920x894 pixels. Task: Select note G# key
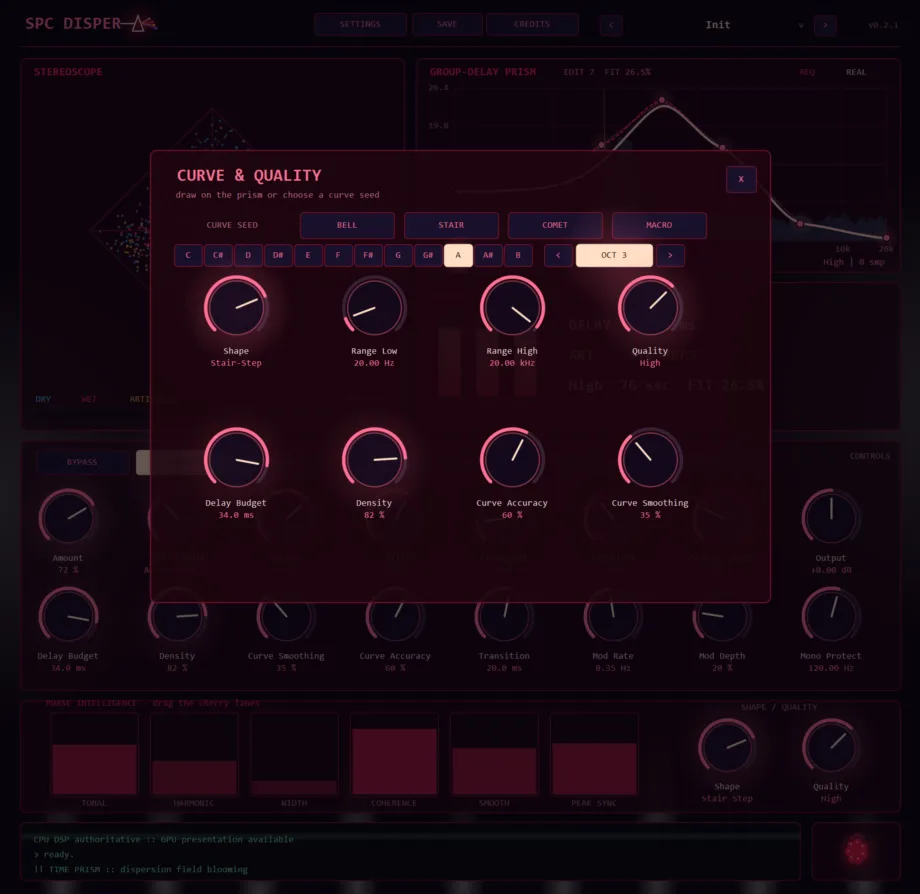coord(428,255)
